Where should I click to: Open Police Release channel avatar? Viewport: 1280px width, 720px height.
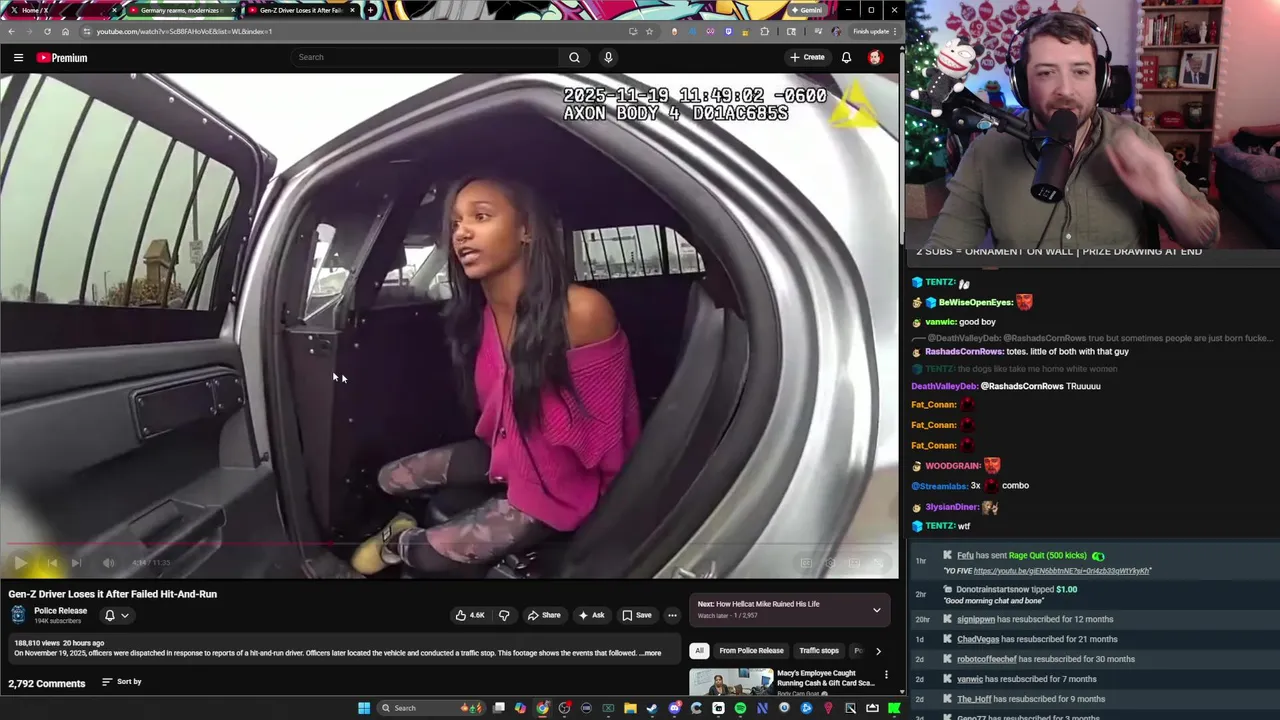[18, 615]
